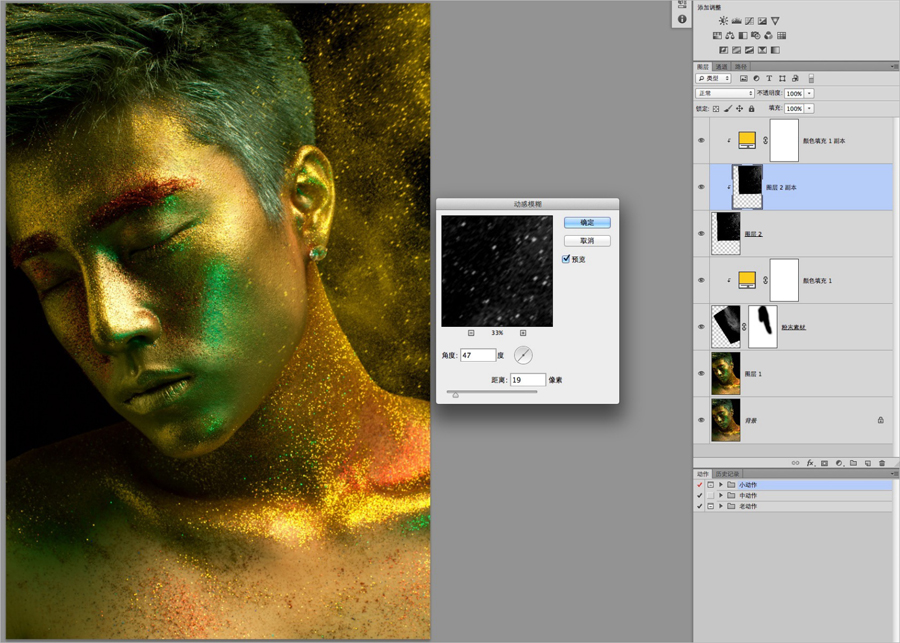Open the layer filter type dropdown
Screen dimensions: 900x643
[x=713, y=78]
